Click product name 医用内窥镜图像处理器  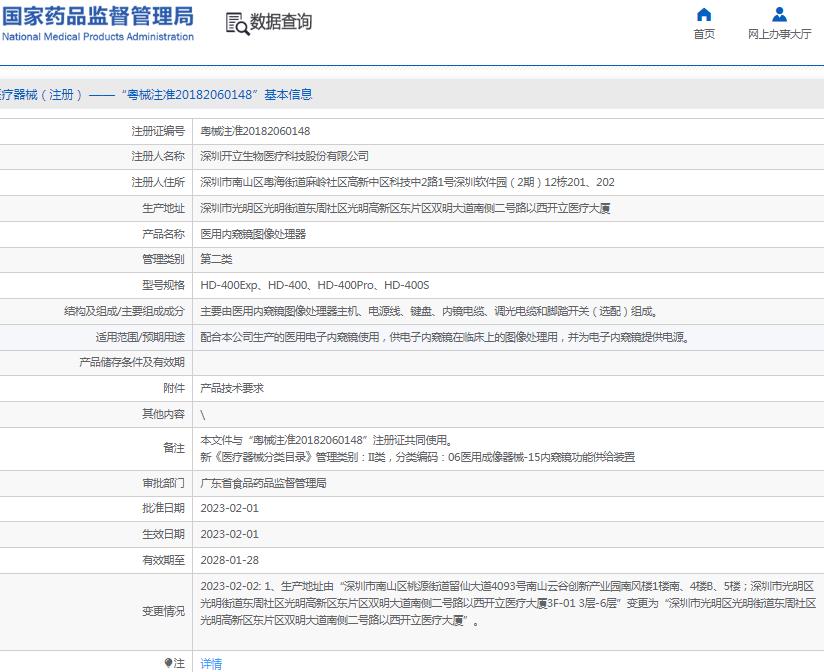coord(253,234)
